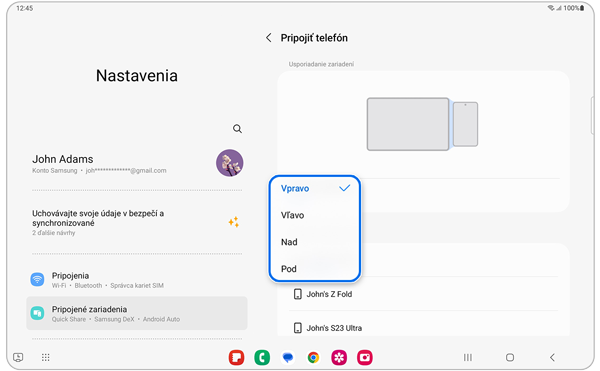Screen dimensions: 600x371
Task: Tap the battery status indicator
Action: coord(582,8)
